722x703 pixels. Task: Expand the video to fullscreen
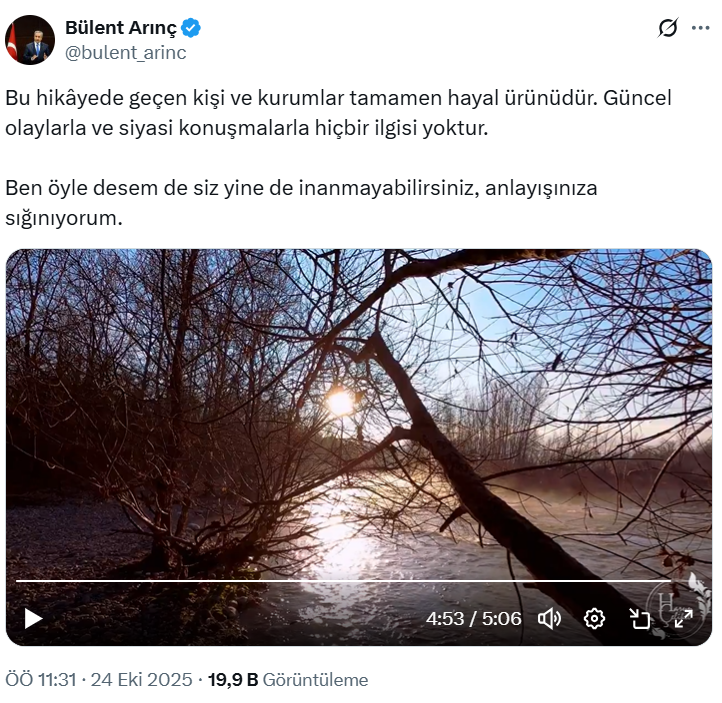point(684,618)
